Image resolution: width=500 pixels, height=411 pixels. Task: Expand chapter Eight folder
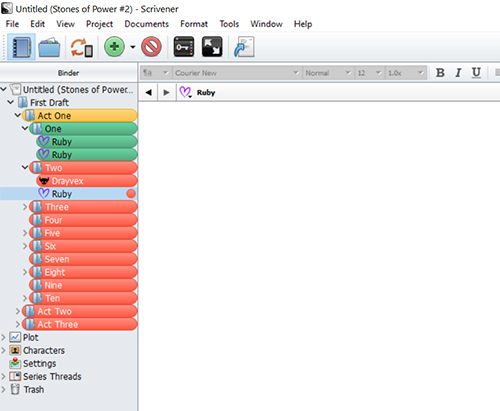coord(25,272)
